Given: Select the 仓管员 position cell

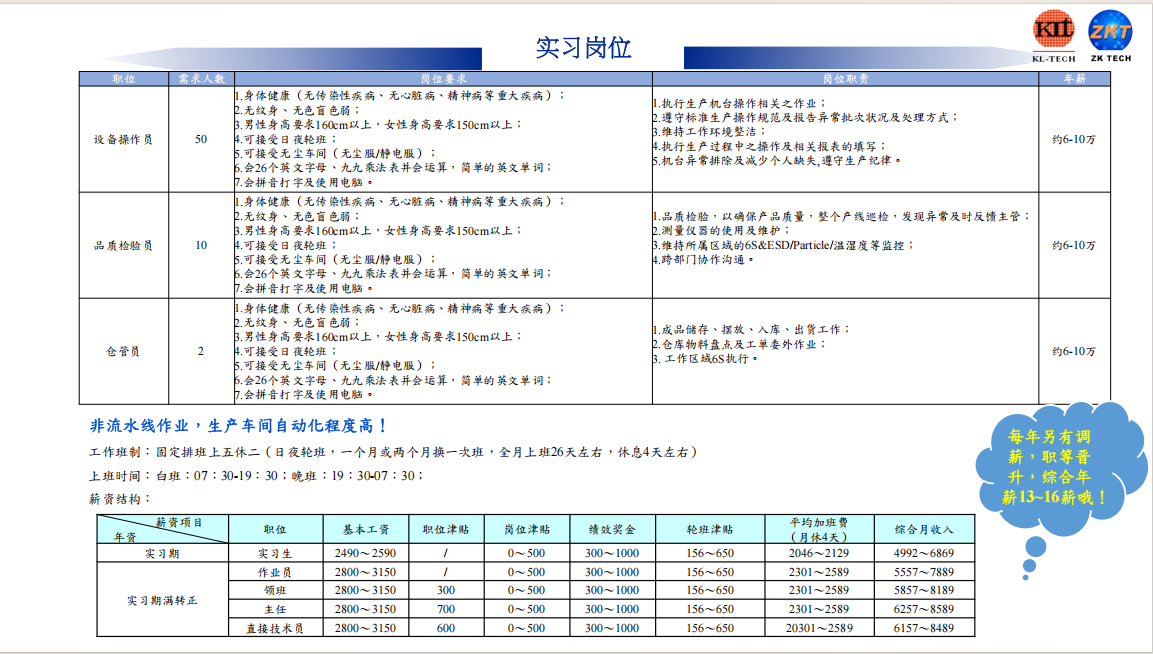Looking at the screenshot, I should pos(124,351).
